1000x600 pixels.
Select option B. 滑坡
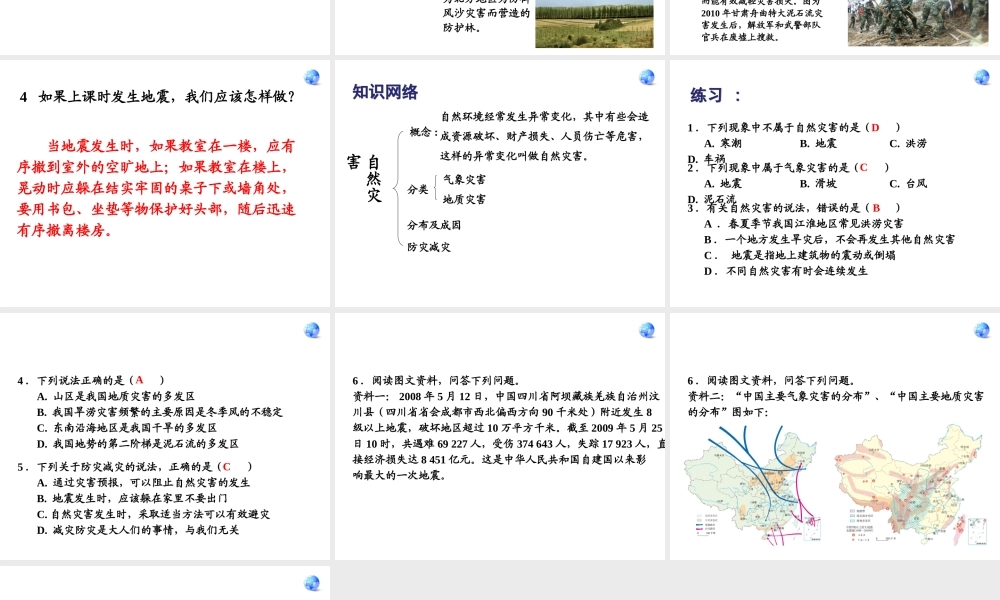[818, 184]
